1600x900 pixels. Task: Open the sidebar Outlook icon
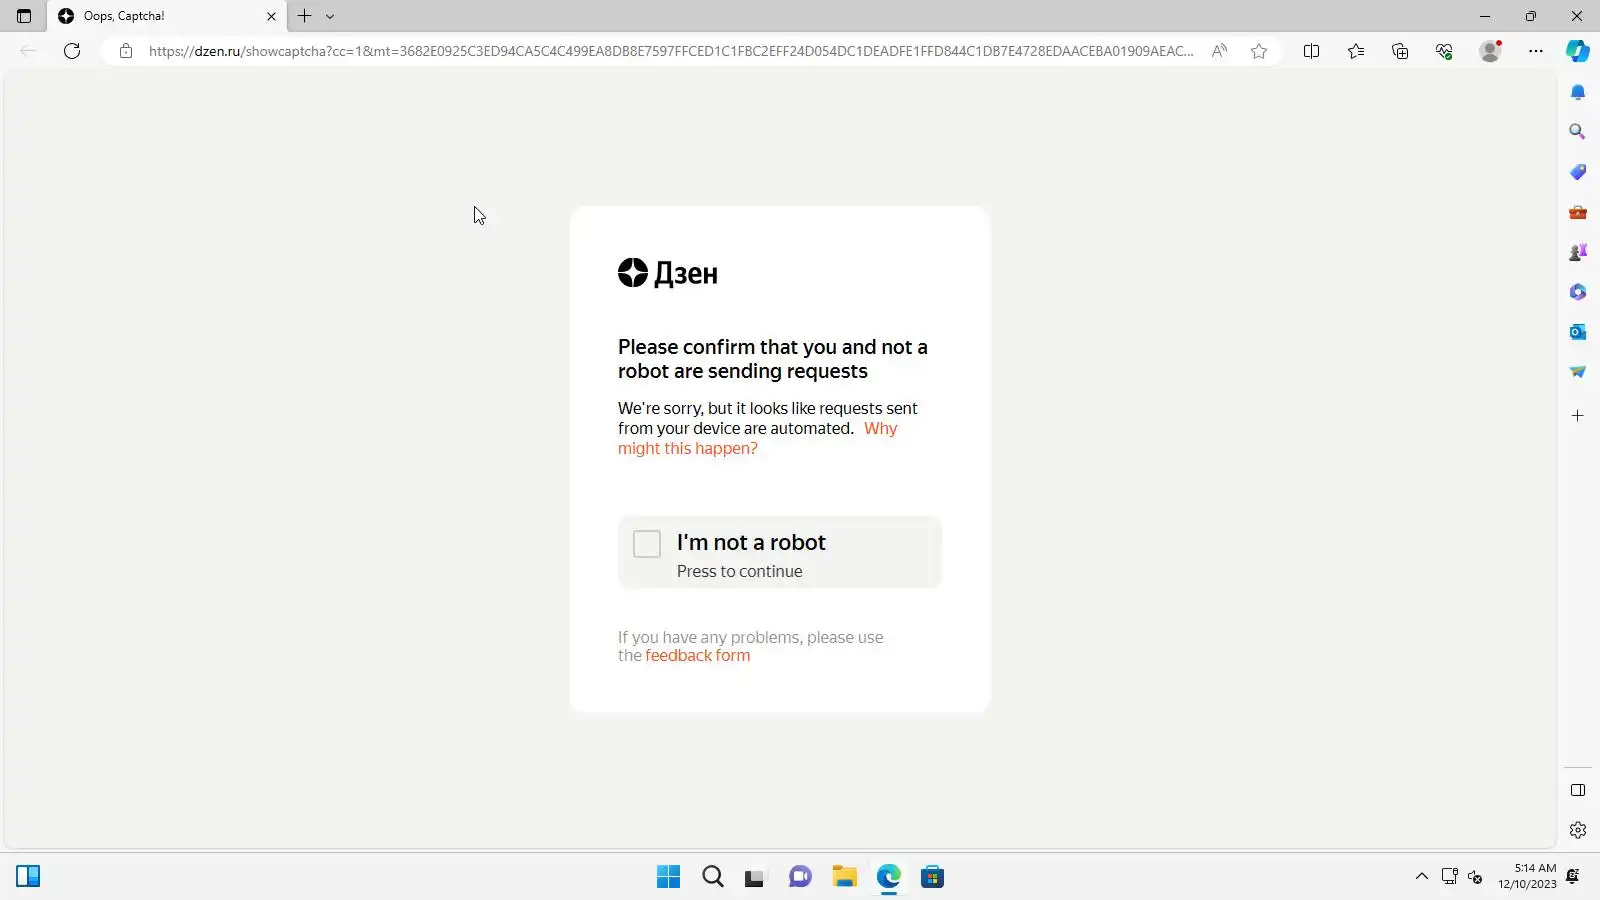[x=1578, y=332]
